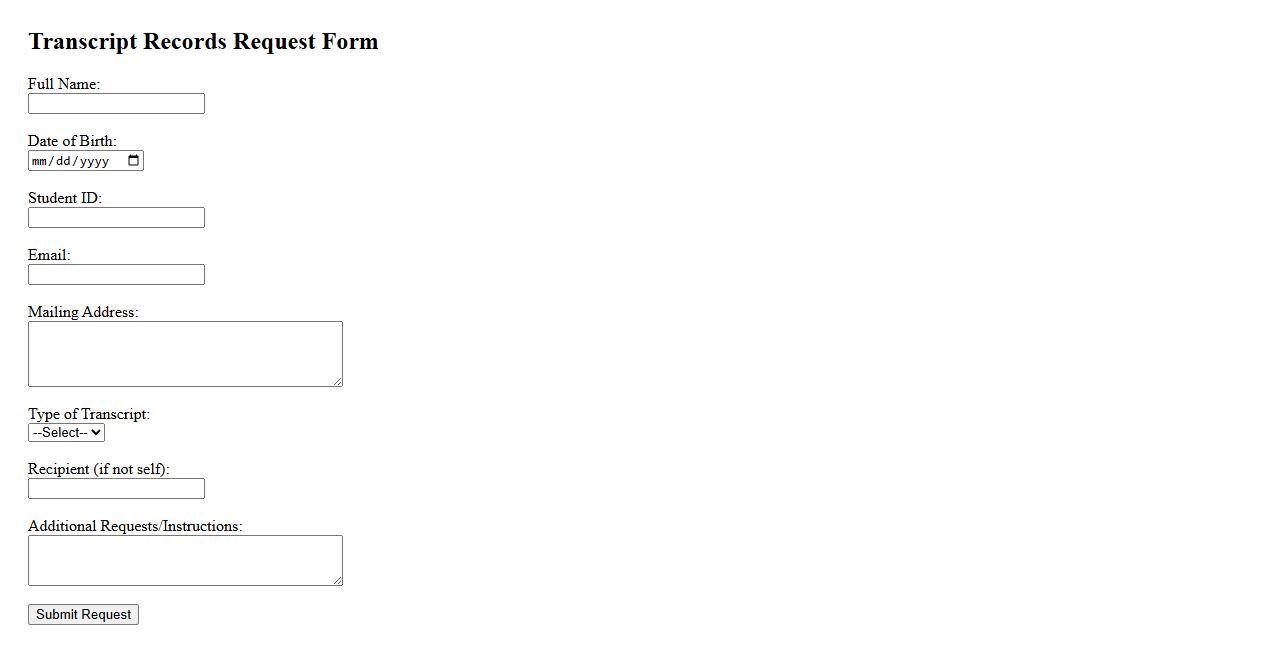Focus the Student ID input box
Screen dimensions: 1278x650
(116, 218)
